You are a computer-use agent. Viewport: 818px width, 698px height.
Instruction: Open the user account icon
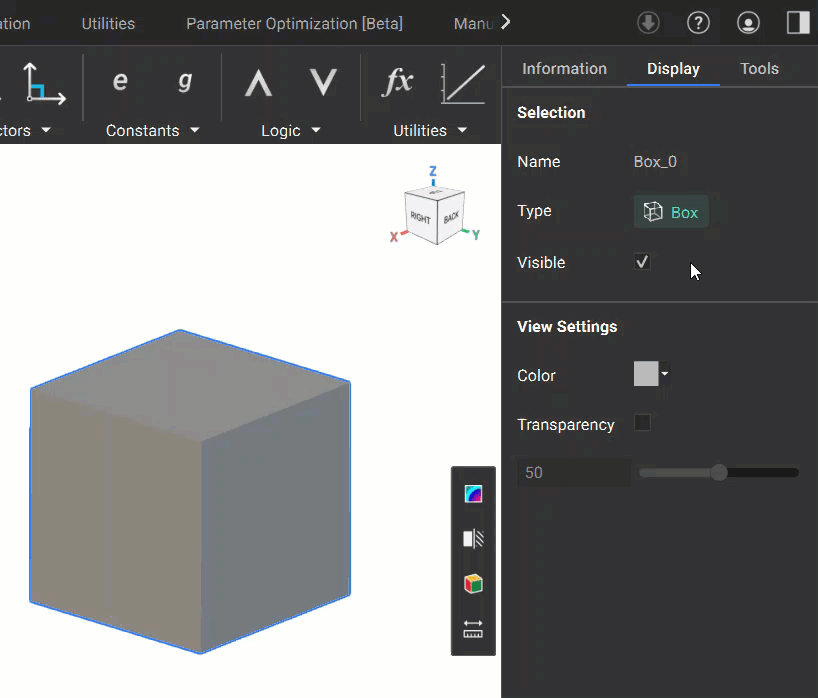pos(748,23)
